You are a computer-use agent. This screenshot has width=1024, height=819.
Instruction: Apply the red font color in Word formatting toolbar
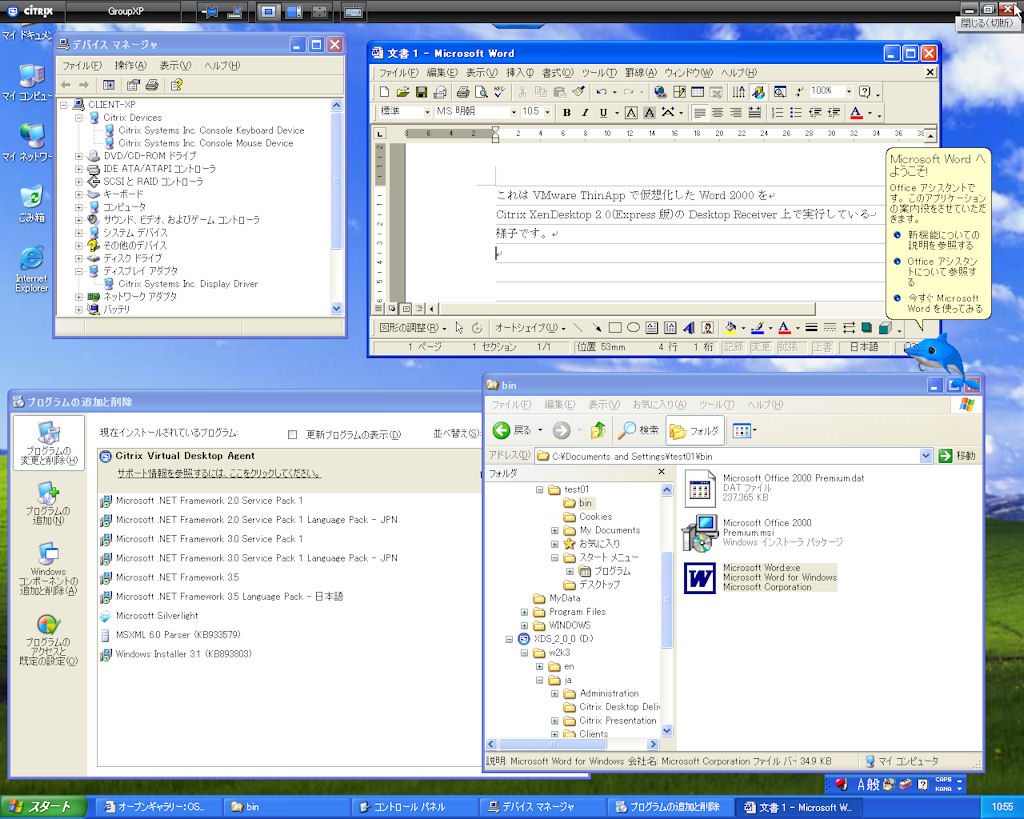pos(856,112)
